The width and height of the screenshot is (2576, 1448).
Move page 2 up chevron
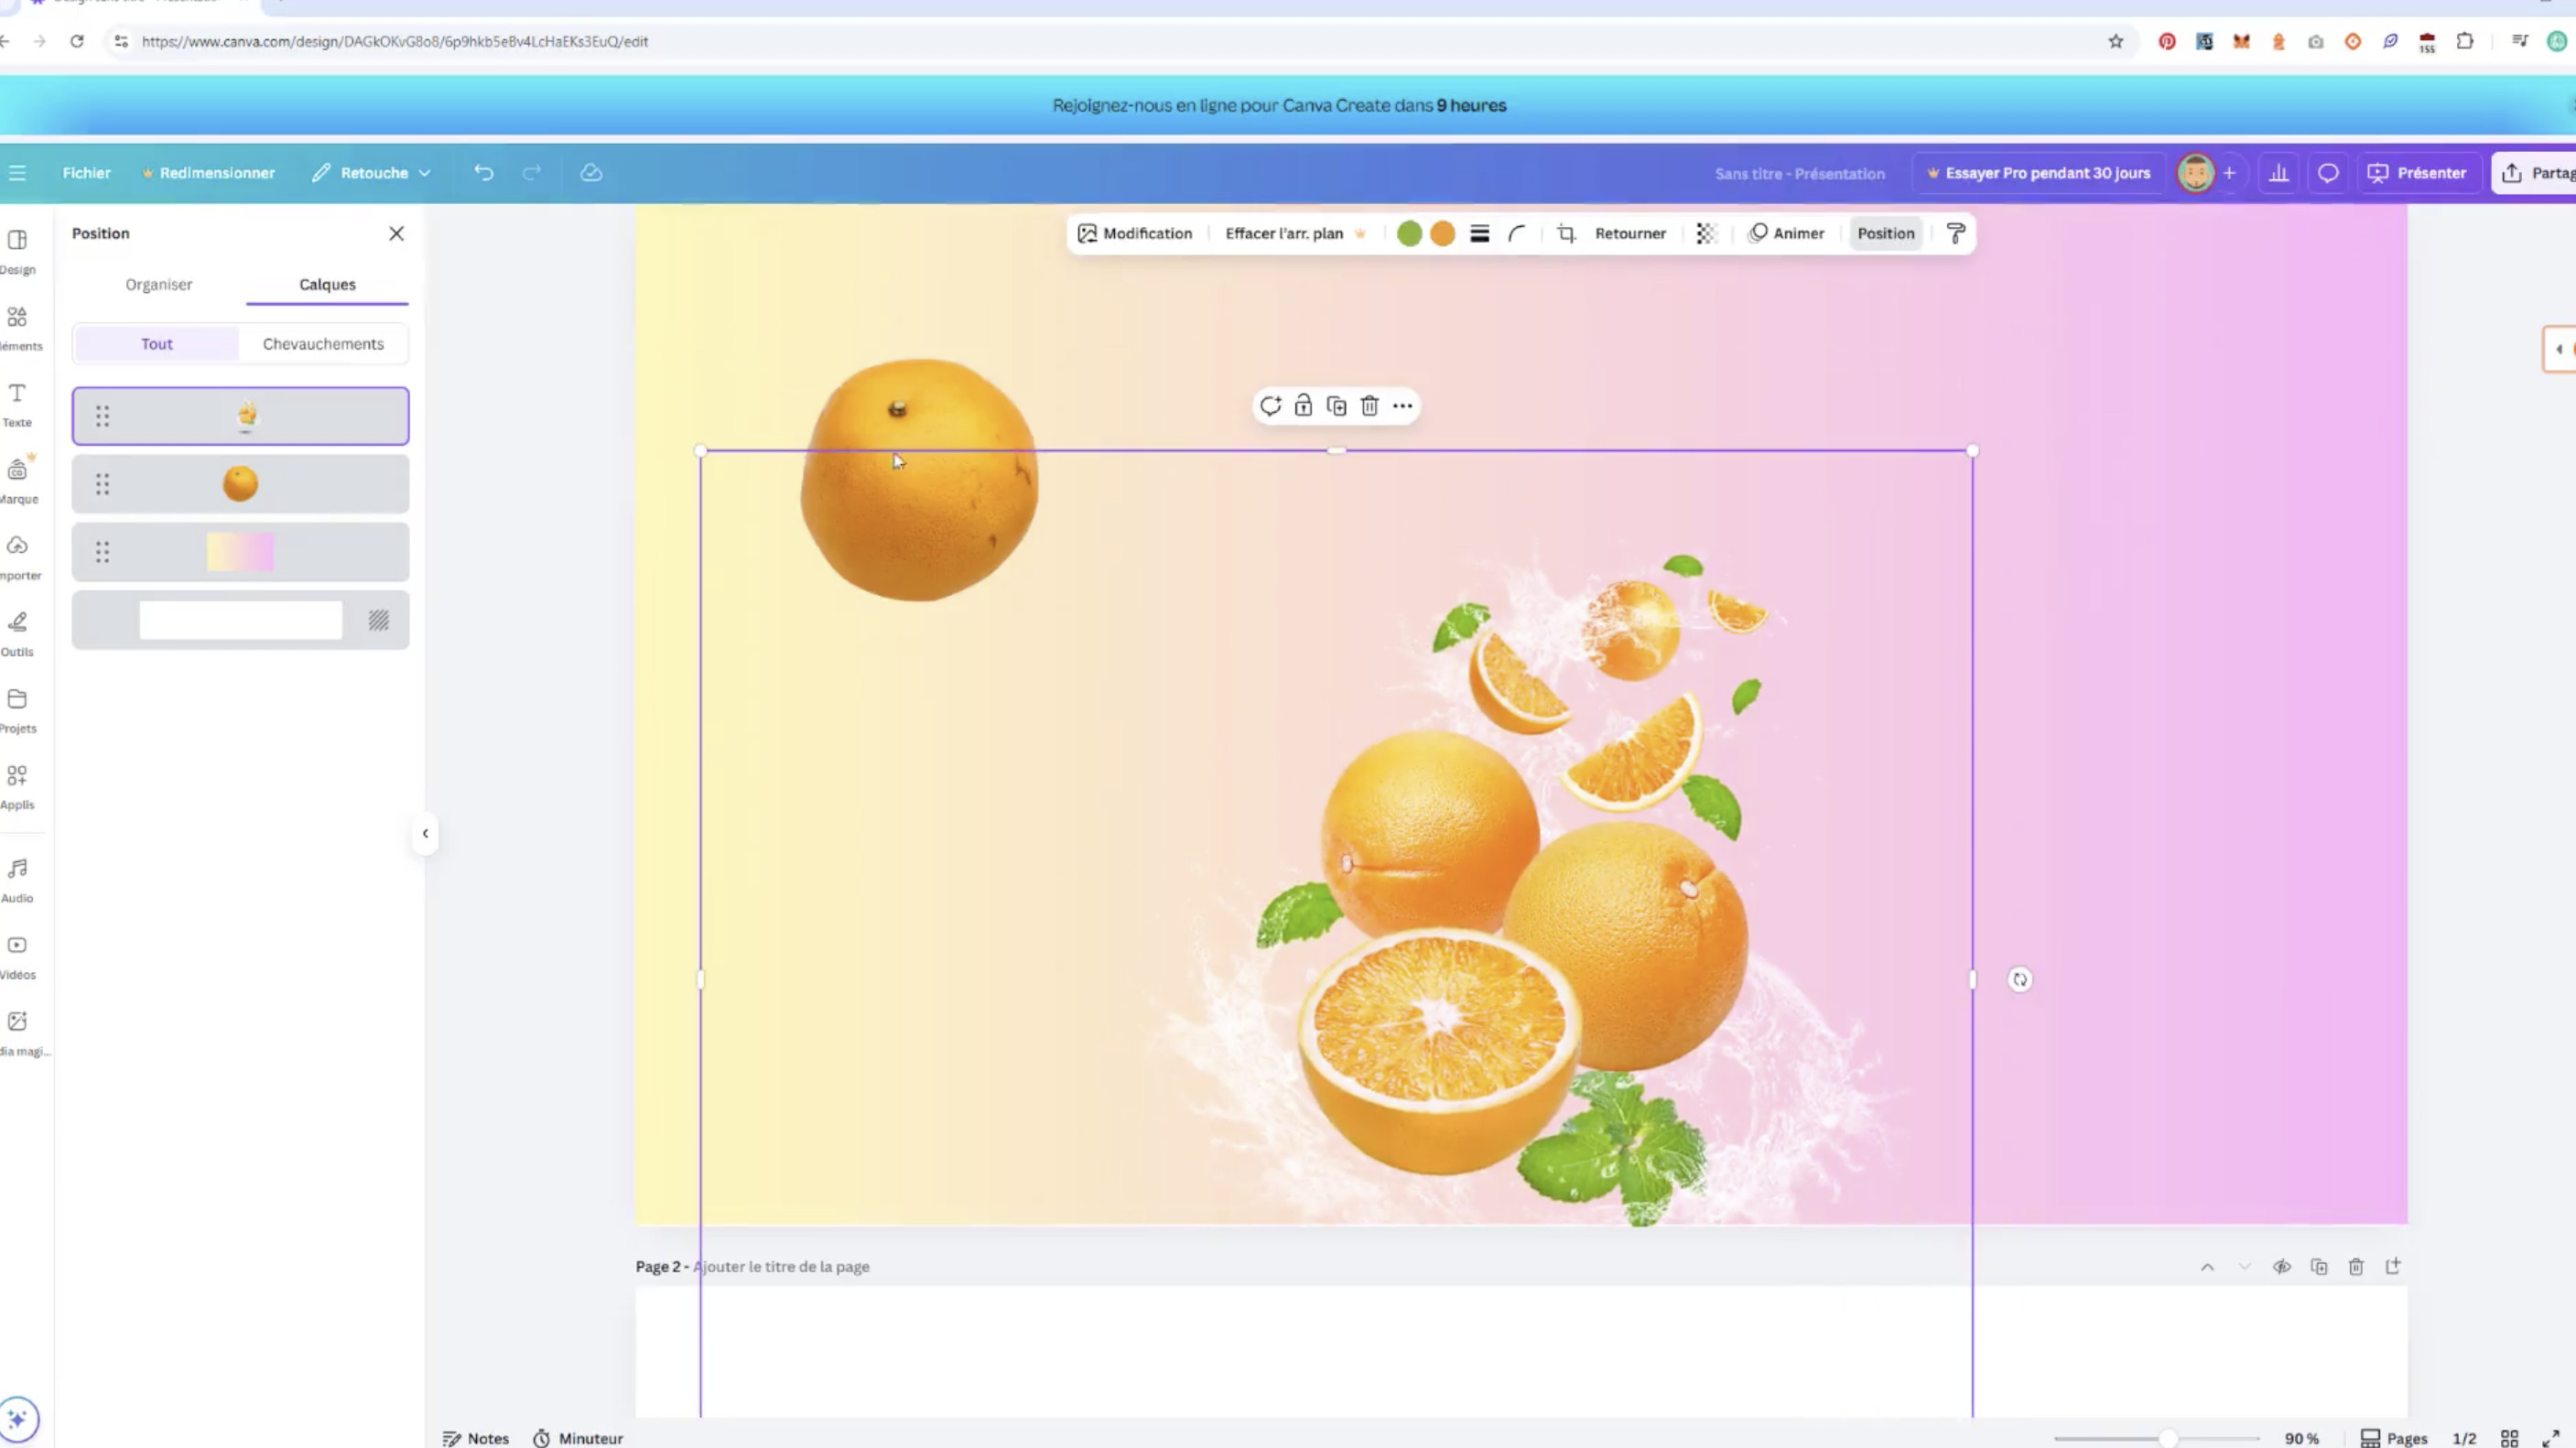click(x=2207, y=1267)
